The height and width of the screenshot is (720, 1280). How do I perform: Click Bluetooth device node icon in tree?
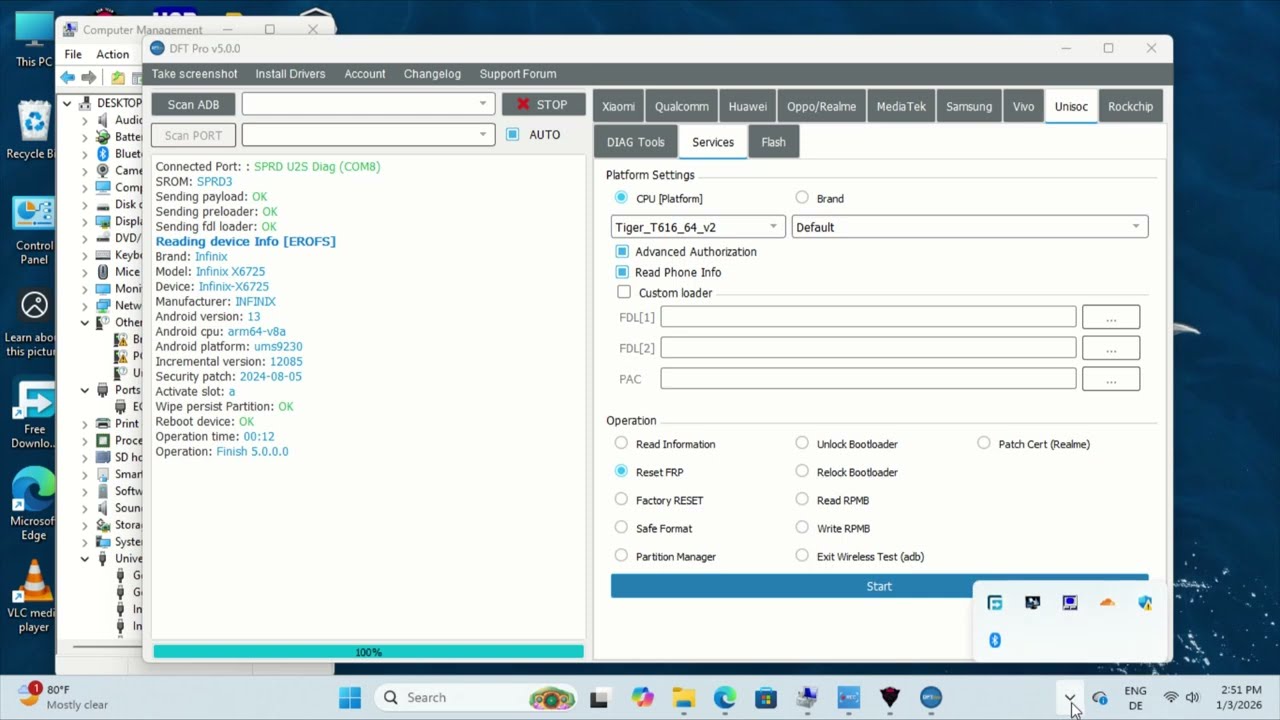tap(103, 154)
